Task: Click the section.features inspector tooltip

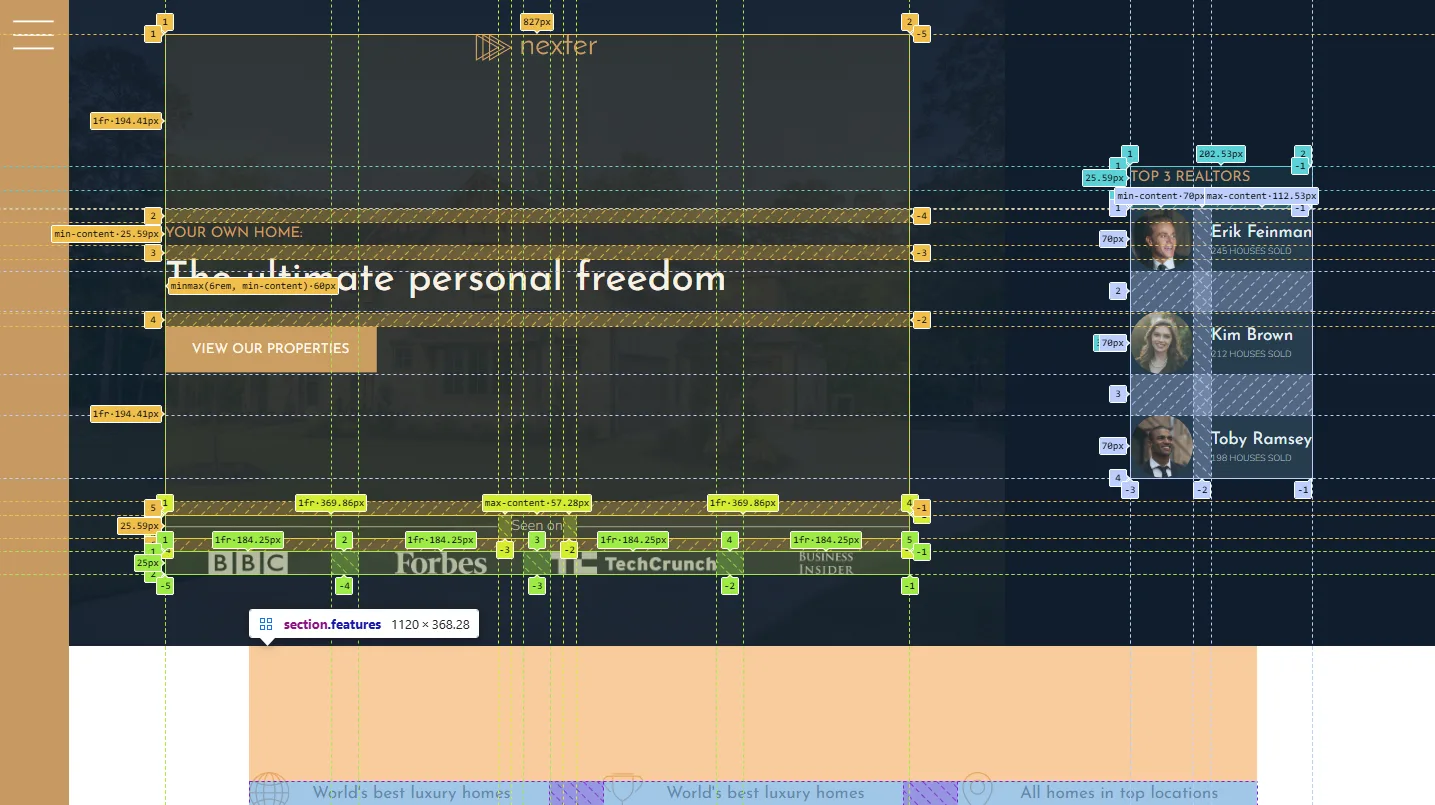Action: tap(364, 624)
